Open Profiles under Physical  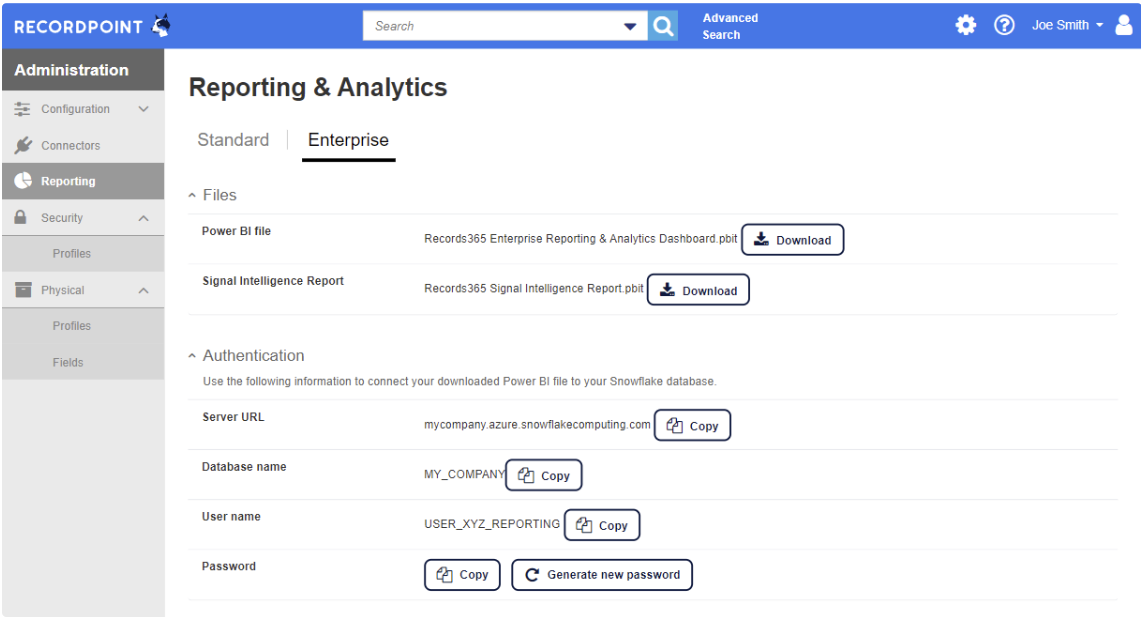(83, 326)
